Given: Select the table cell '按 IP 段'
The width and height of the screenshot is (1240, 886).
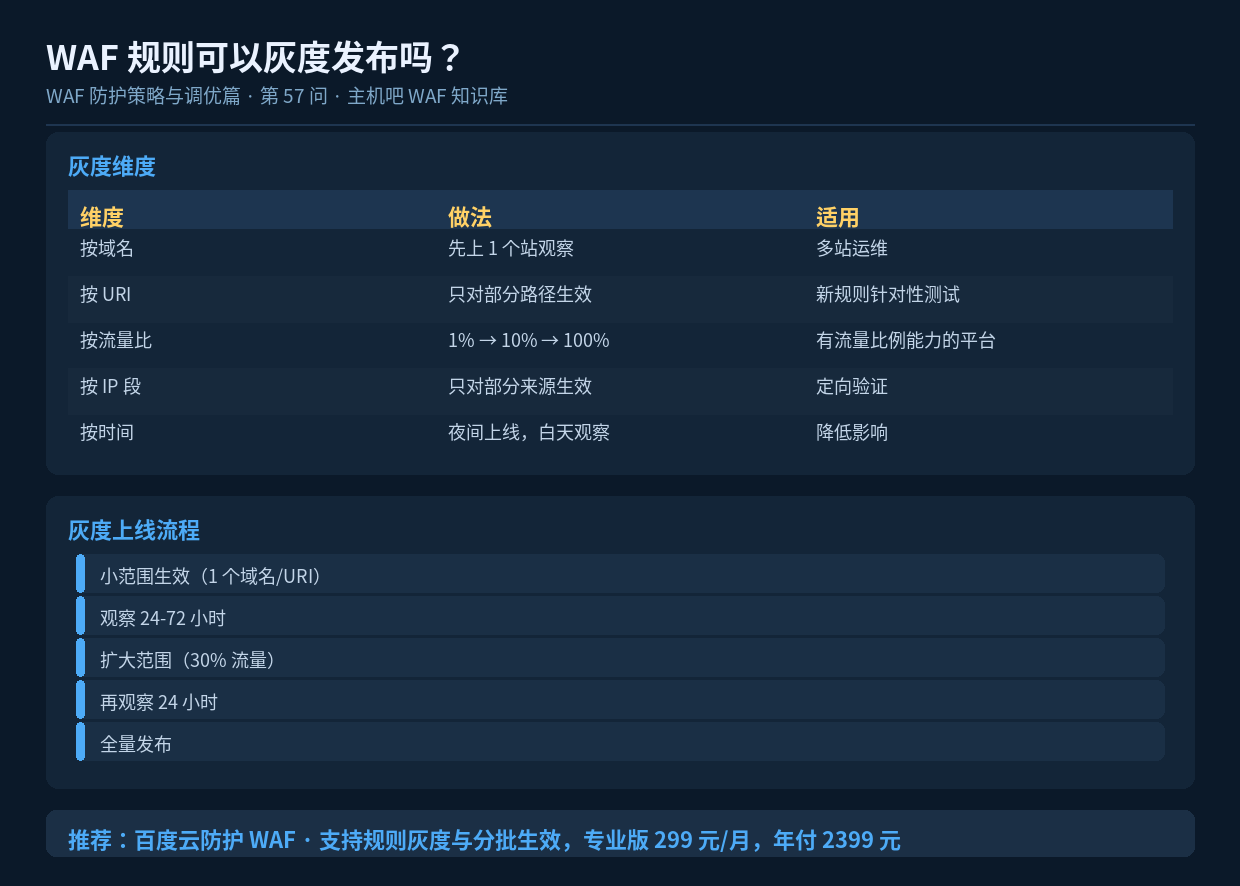Looking at the screenshot, I should 111,387.
